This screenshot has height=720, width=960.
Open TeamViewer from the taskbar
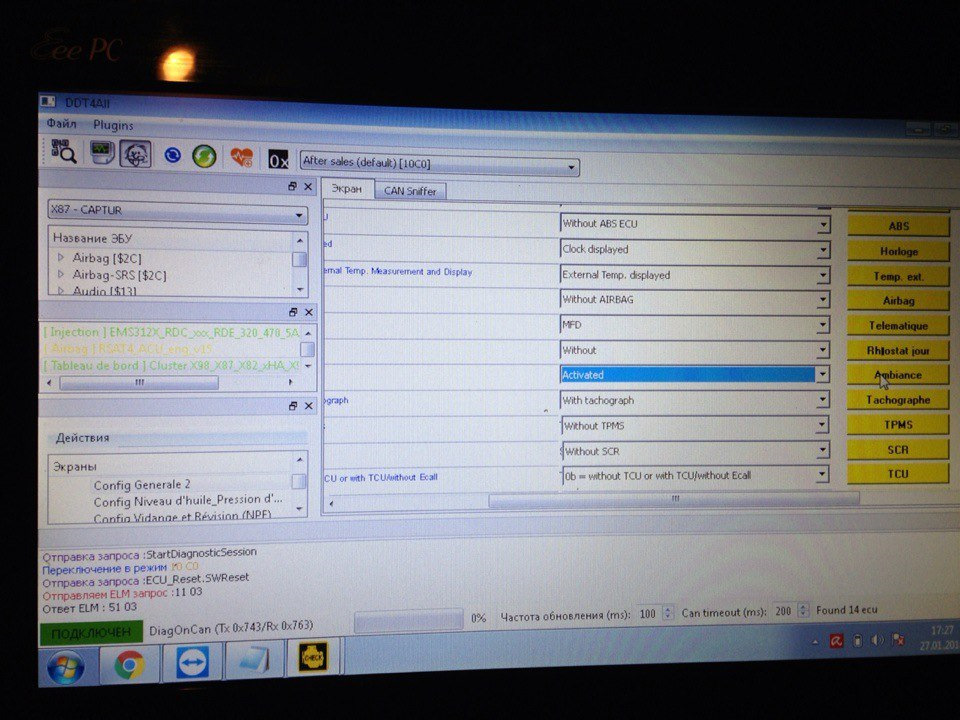[x=192, y=661]
